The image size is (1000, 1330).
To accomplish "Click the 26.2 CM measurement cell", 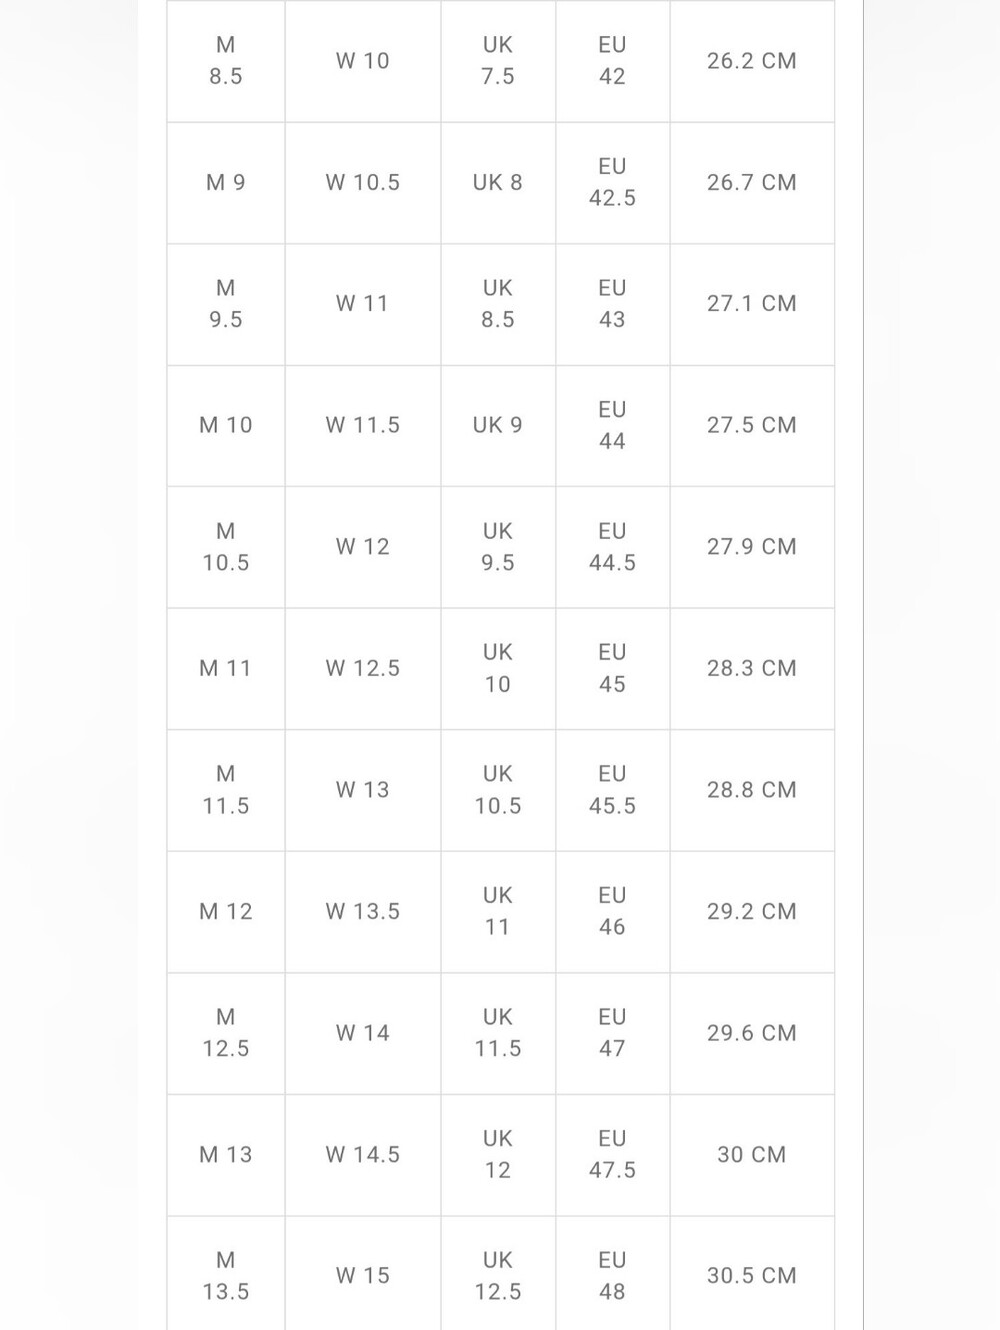I will point(752,61).
